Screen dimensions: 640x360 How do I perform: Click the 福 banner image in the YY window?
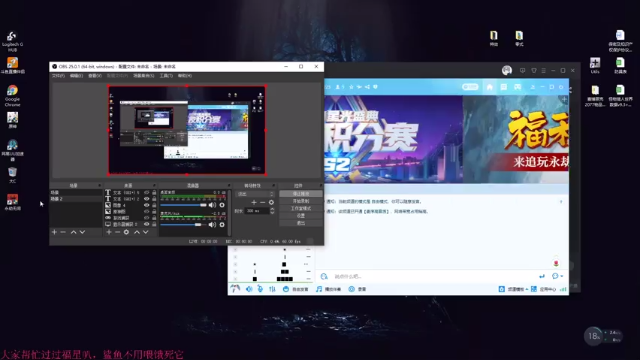516,139
